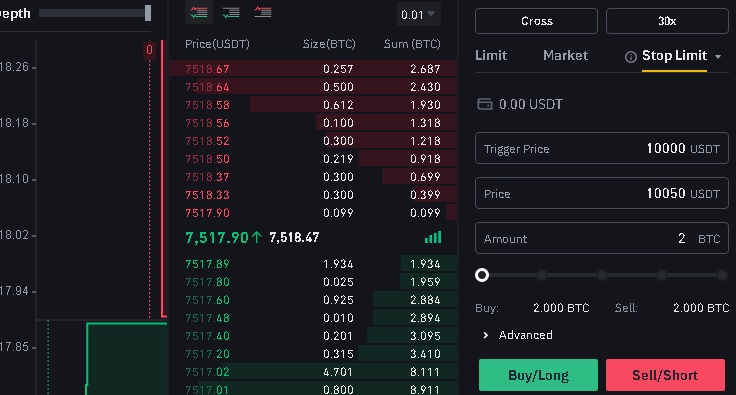The height and width of the screenshot is (395, 736).
Task: Open the Stop Limit order type dropdown arrow
Action: [718, 57]
